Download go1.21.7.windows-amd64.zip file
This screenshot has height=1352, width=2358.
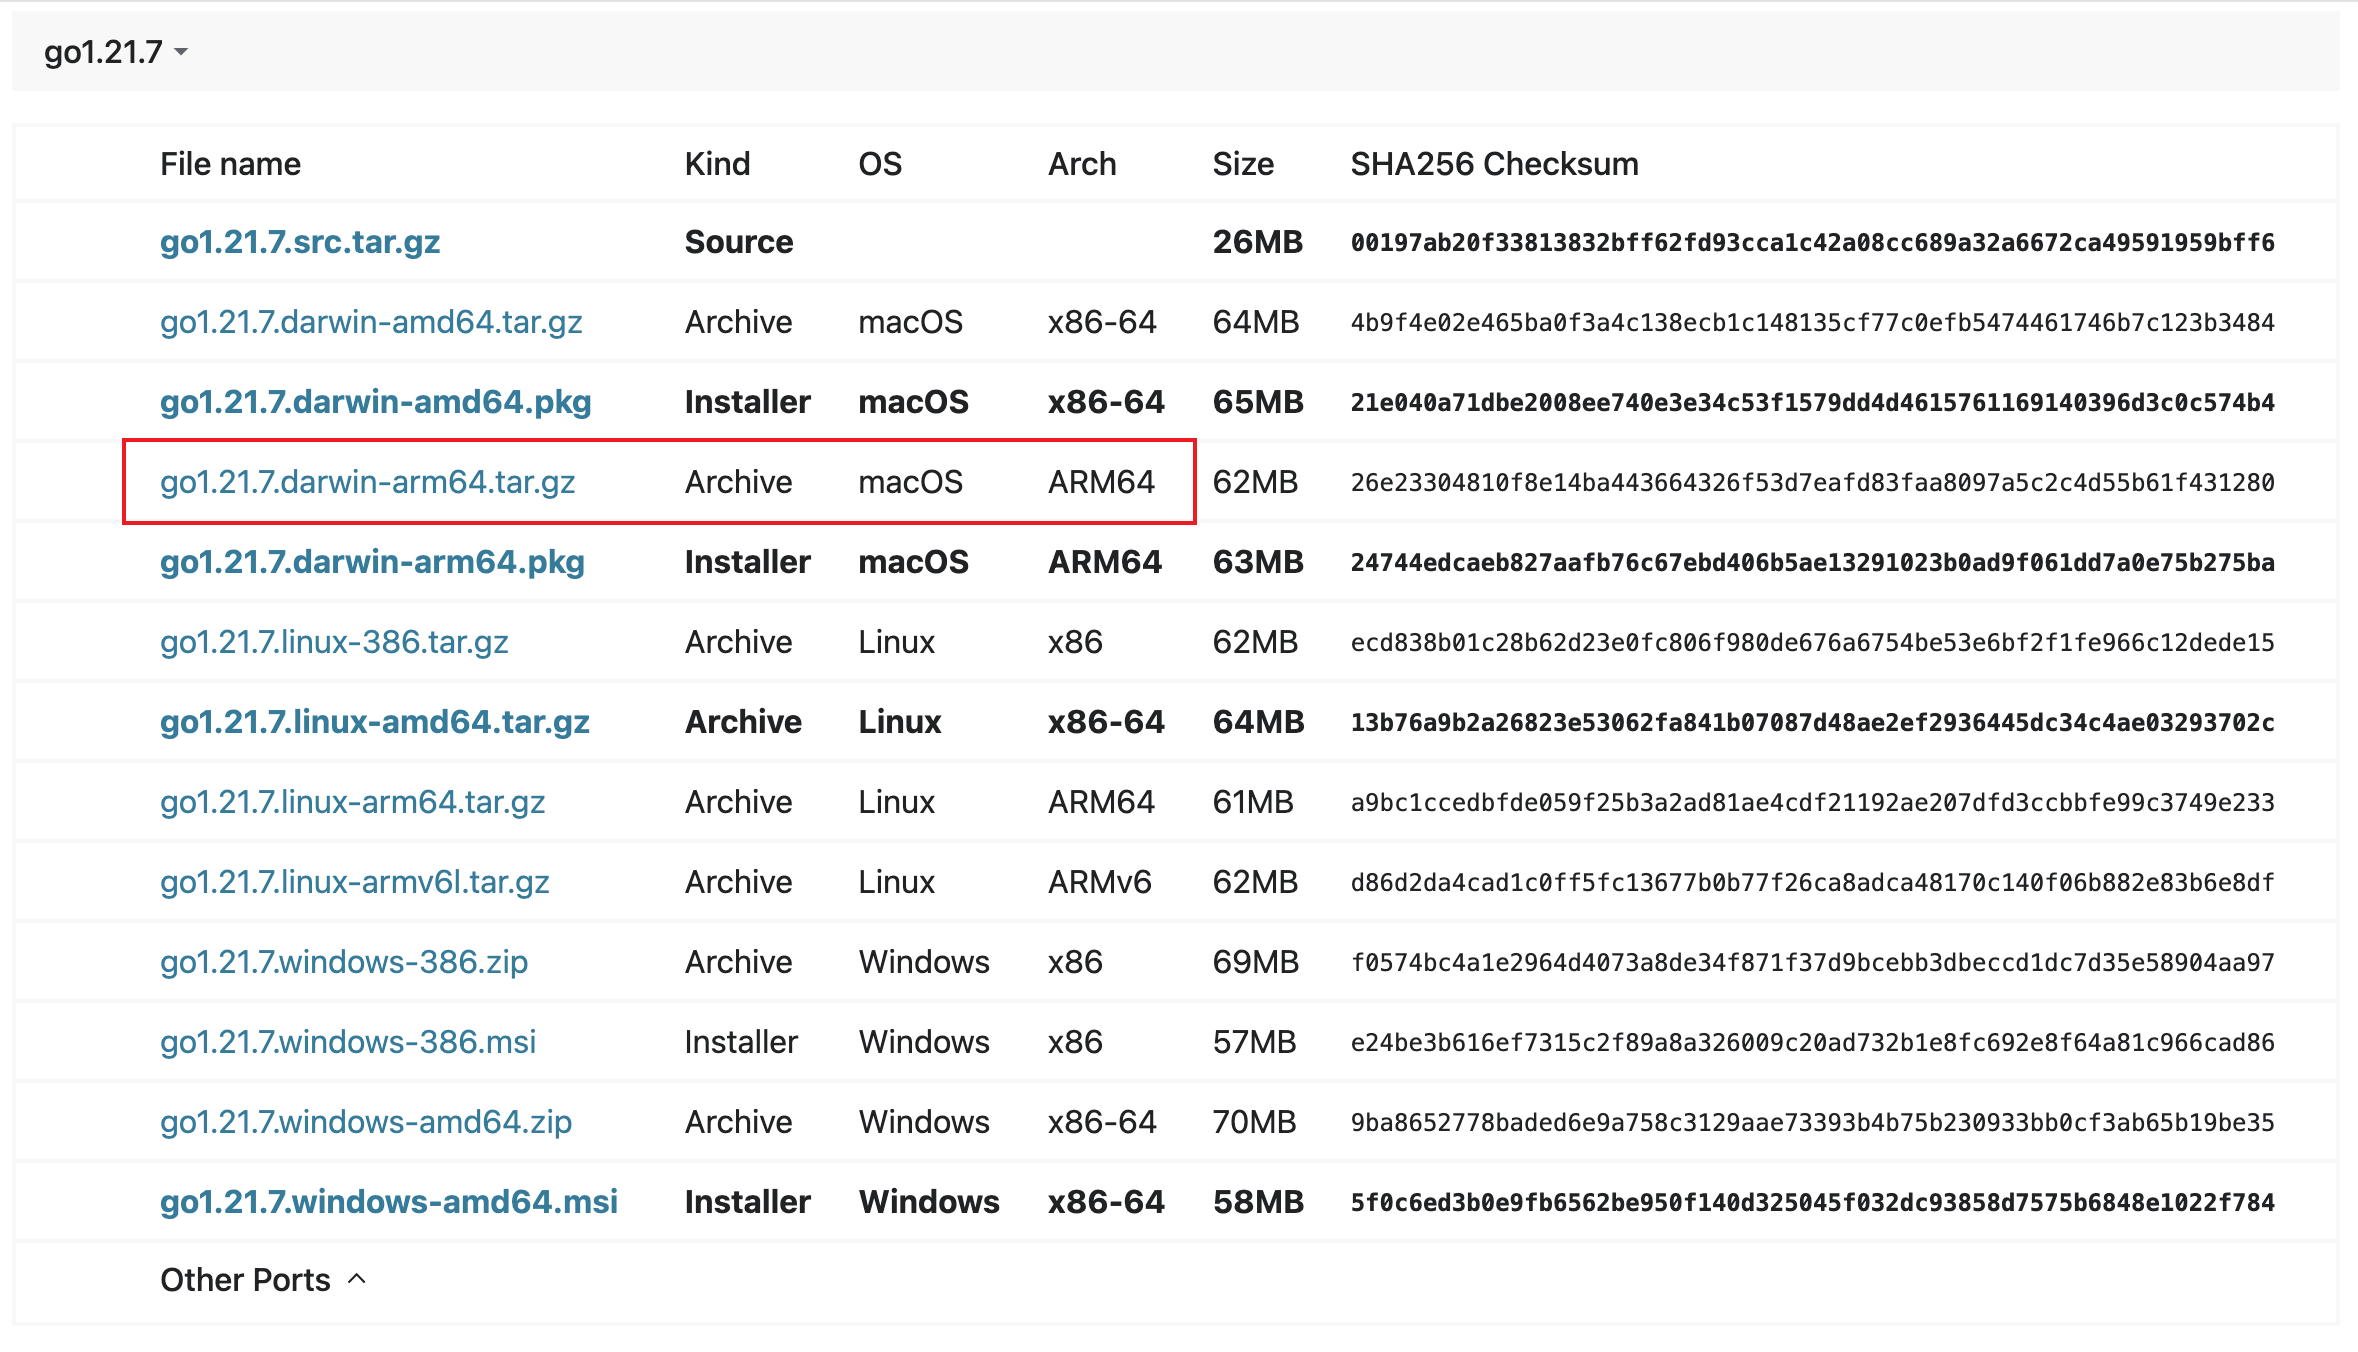[x=366, y=1122]
